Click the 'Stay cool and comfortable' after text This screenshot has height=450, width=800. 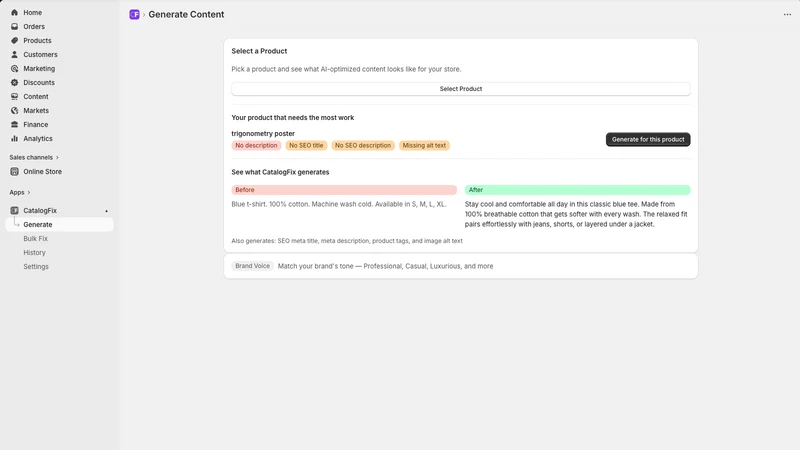pos(577,214)
